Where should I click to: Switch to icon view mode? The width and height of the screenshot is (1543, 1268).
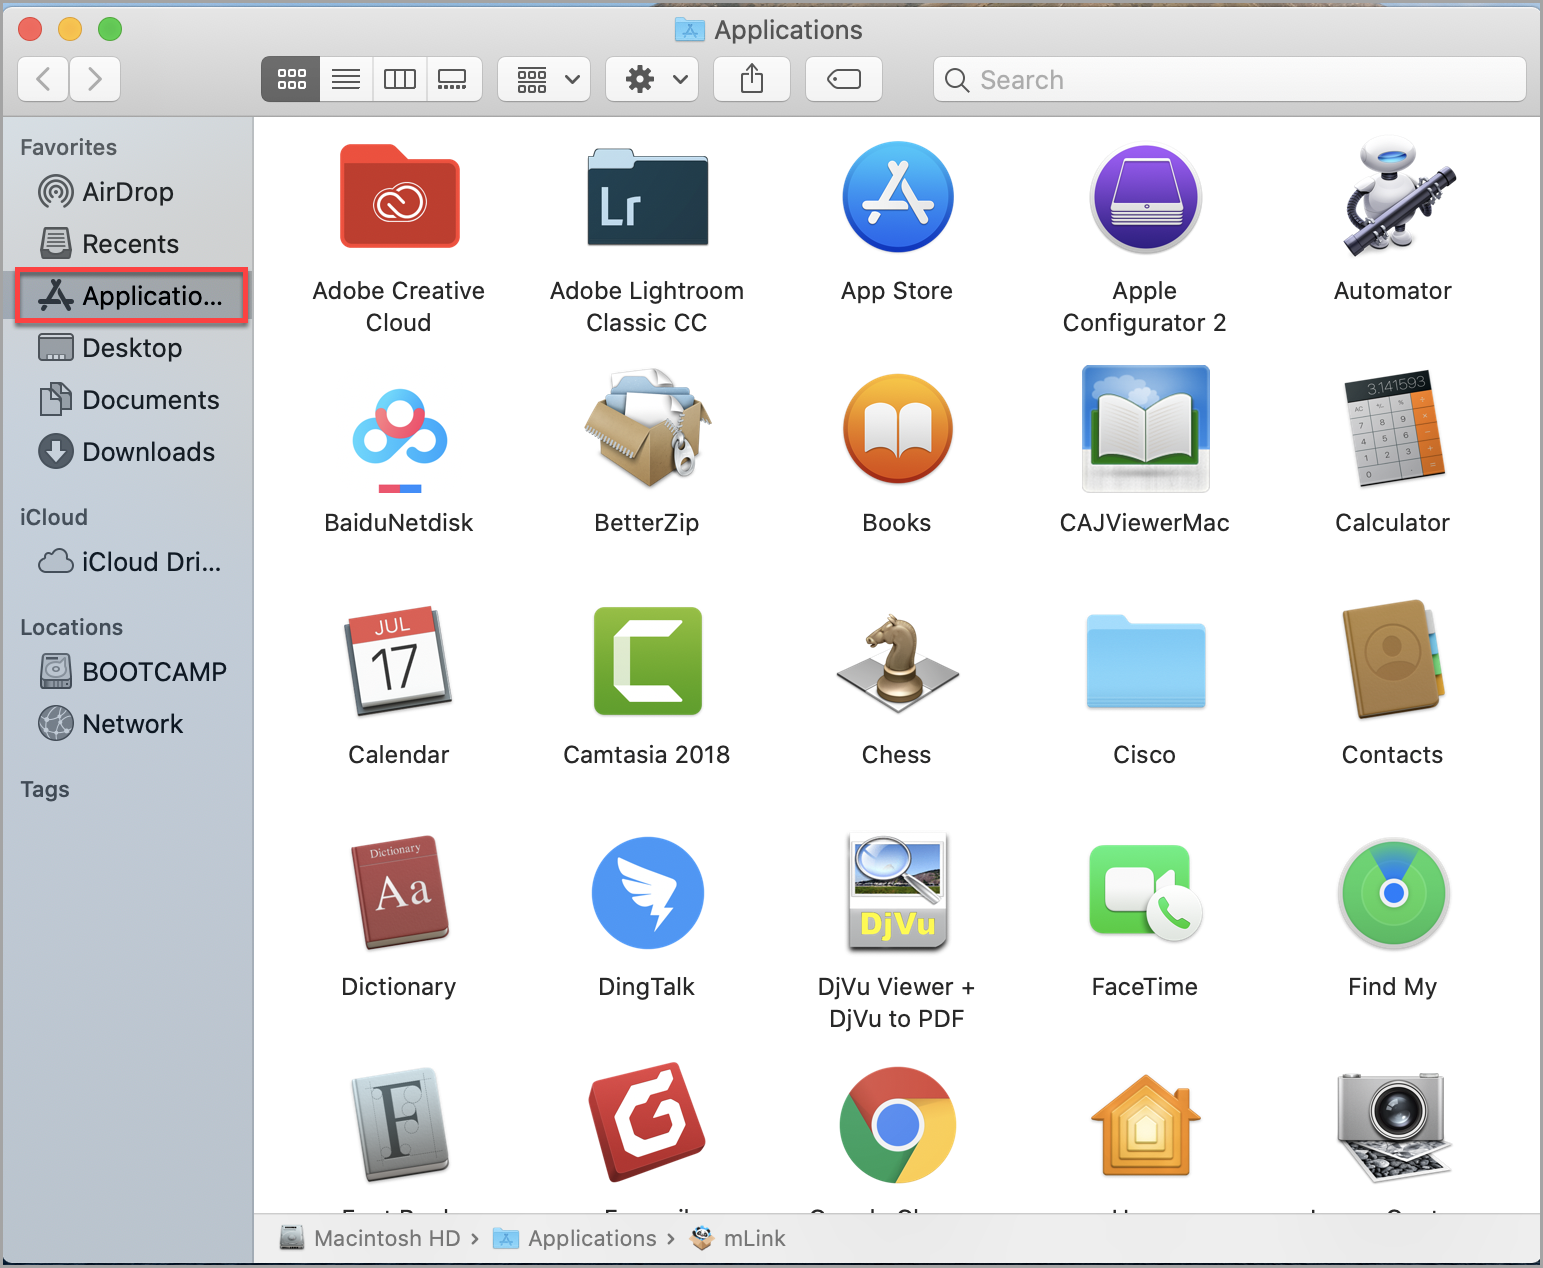pos(291,79)
